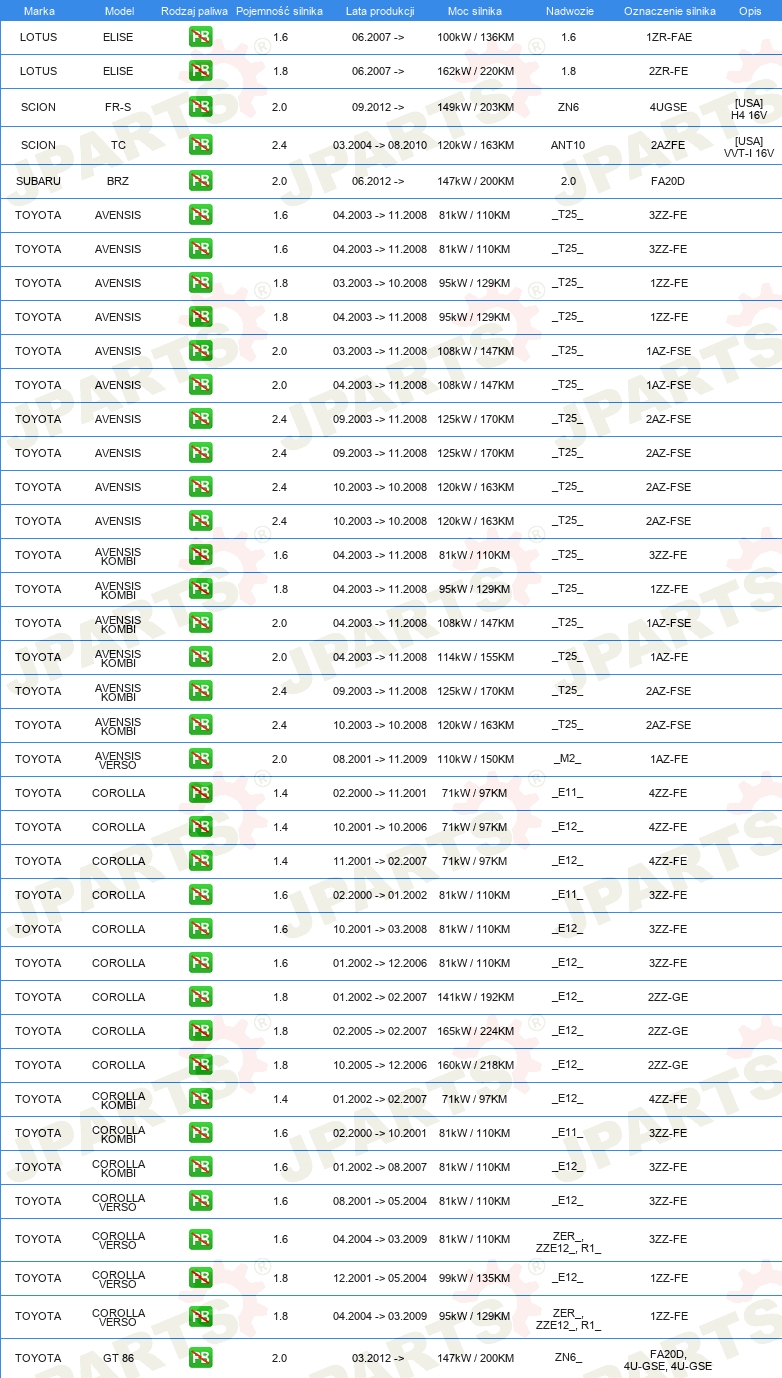Click fuel icon for Avensis Kombi 2.0 108kW
782x1378 pixels.
pos(200,623)
